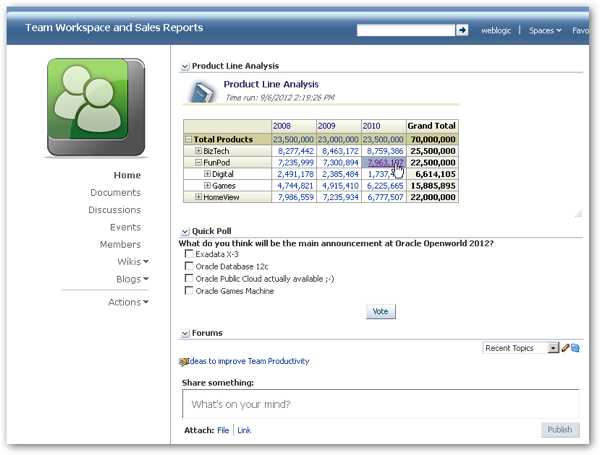
Task: Click the 2008 column header
Action: pyautogui.click(x=282, y=126)
